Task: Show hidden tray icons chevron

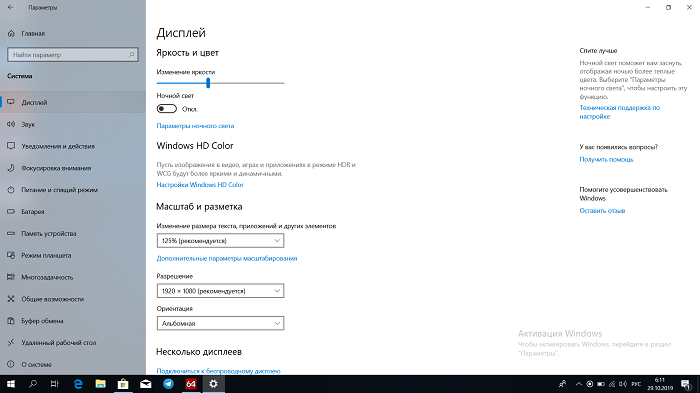Action: [x=579, y=384]
